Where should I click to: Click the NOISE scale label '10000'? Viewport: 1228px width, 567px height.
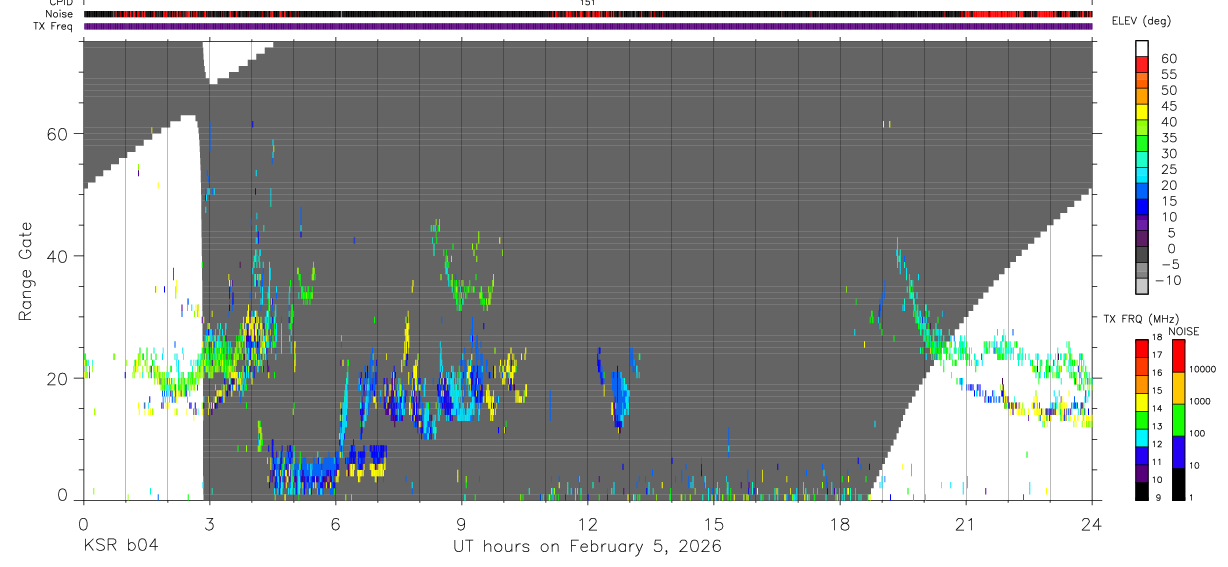[1203, 369]
